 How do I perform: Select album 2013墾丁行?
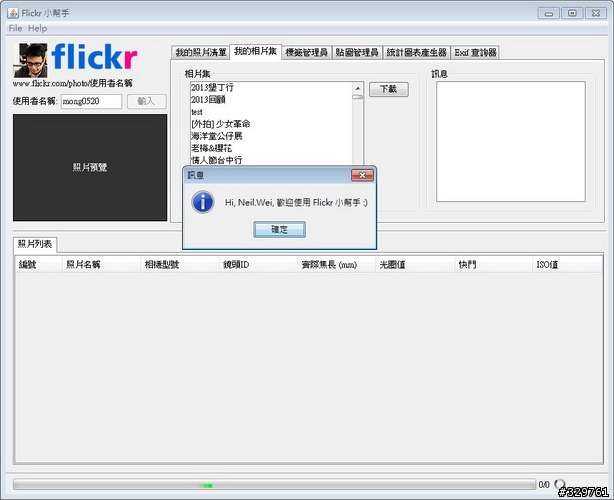(271, 87)
